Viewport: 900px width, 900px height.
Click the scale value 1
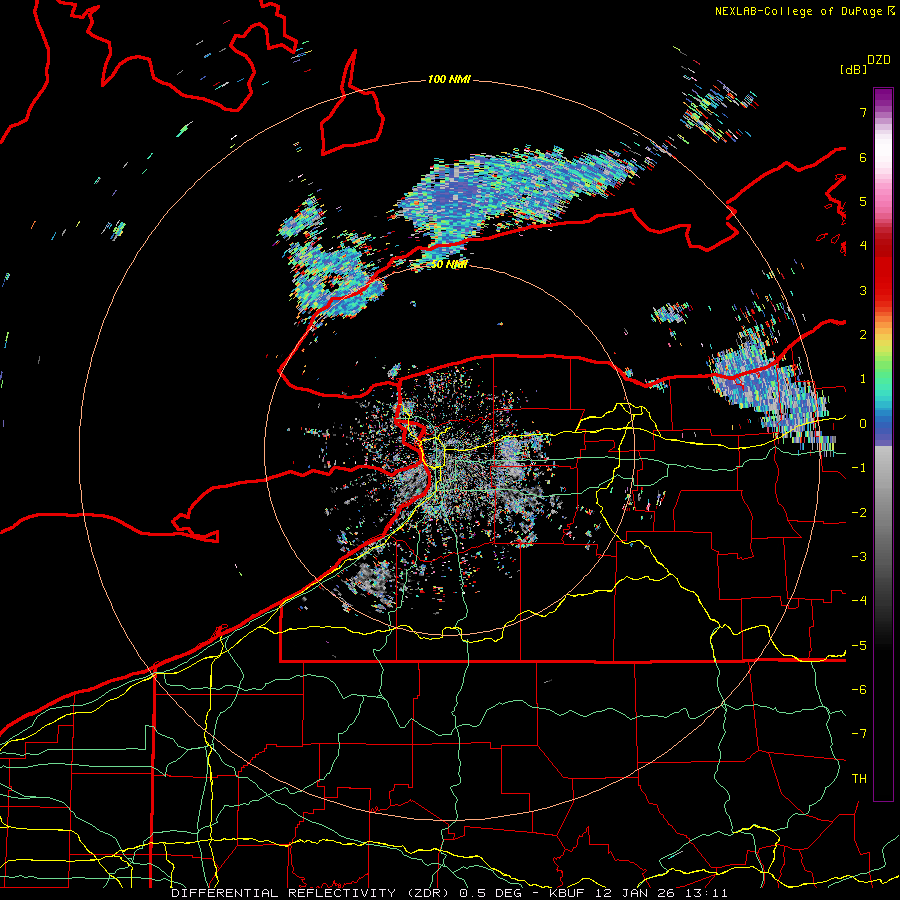[x=863, y=379]
